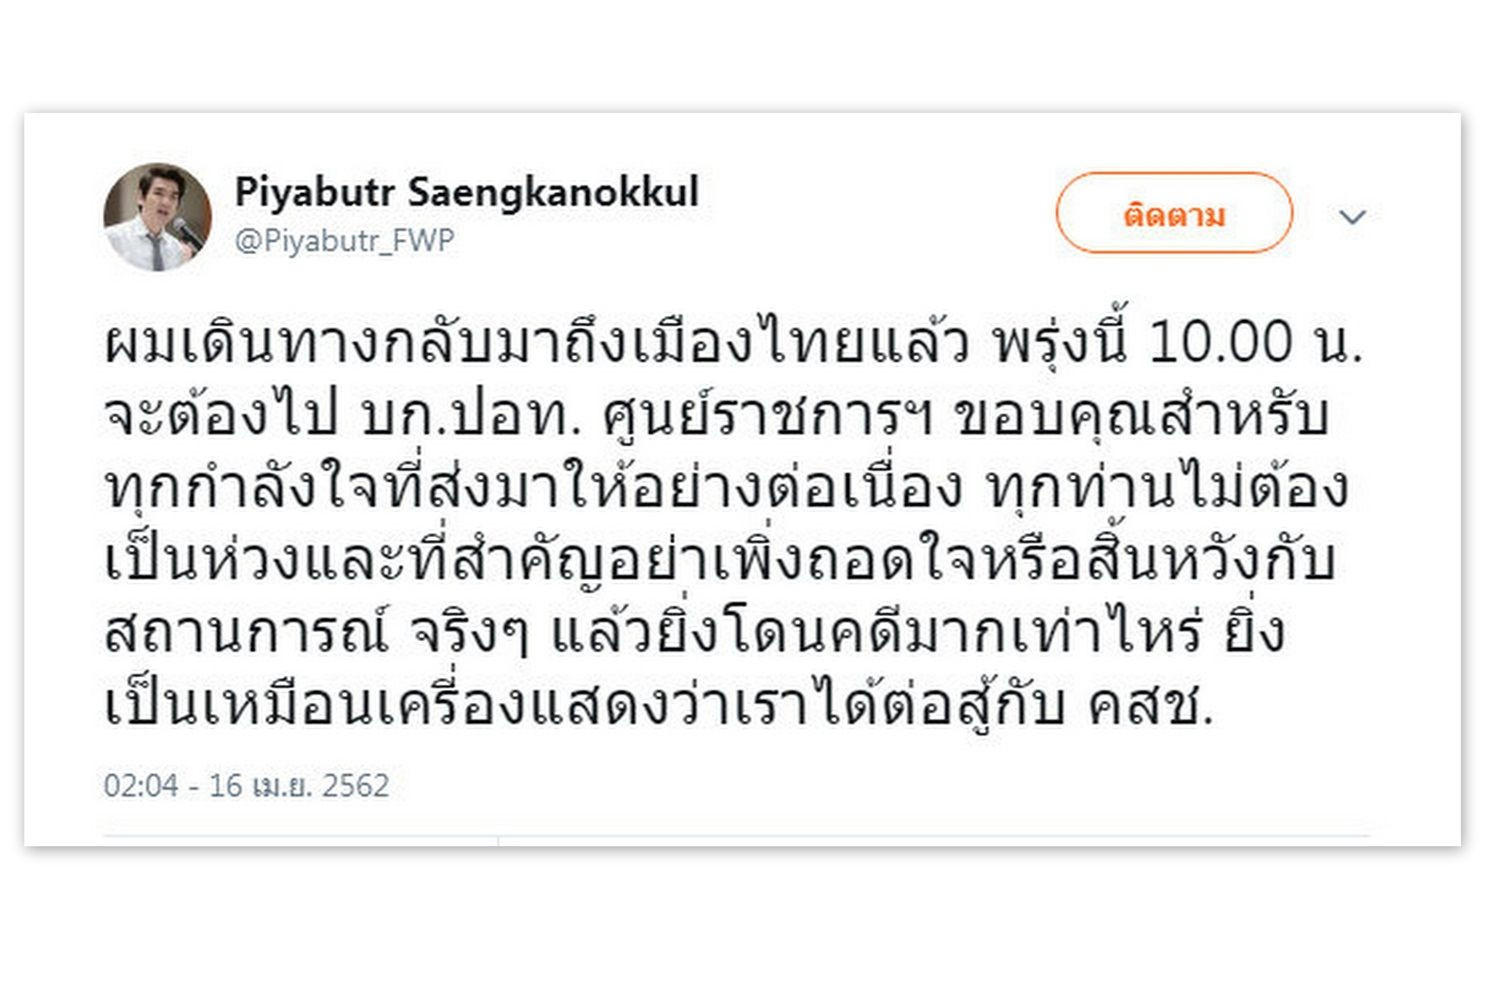Image resolution: width=1500 pixels, height=1000 pixels.
Task: Click "คสช." at the tweet's end
Action: point(1150,706)
